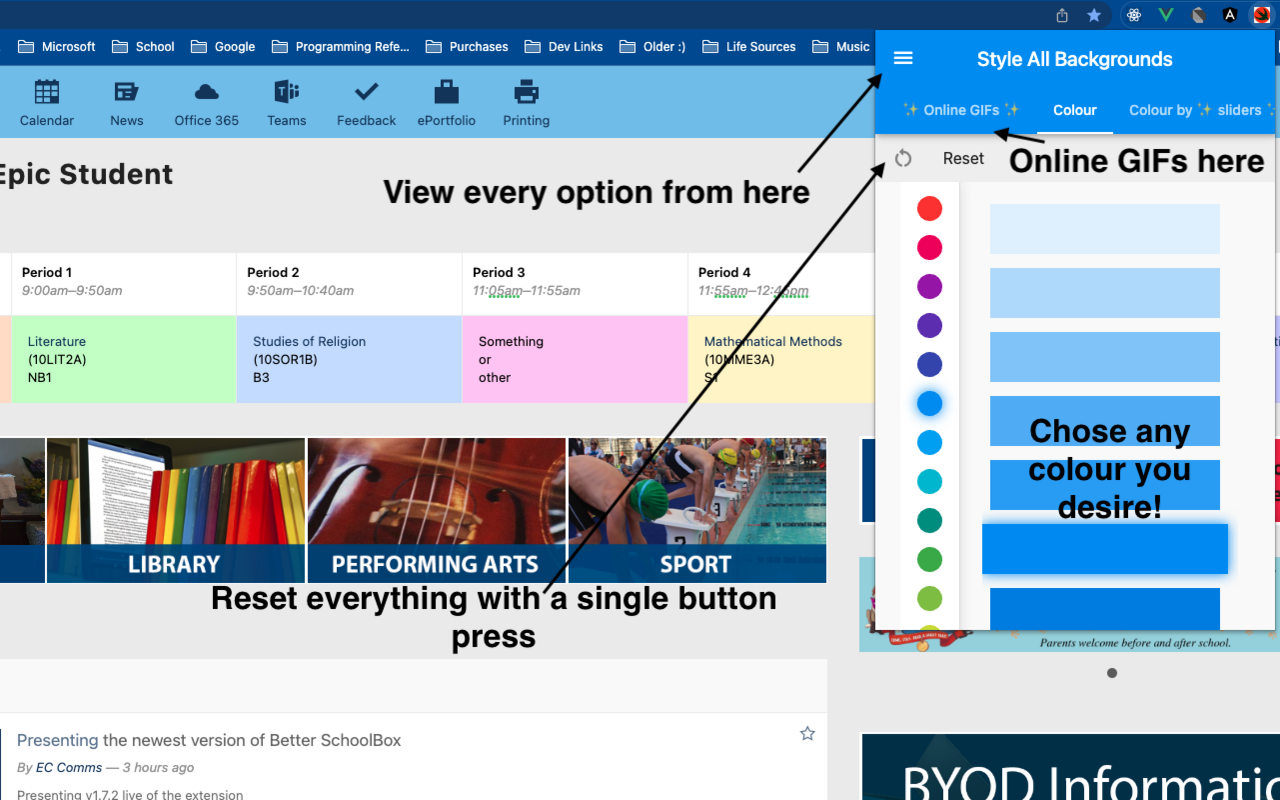Image resolution: width=1280 pixels, height=800 pixels.
Task: Switch to the Online GIFs tab
Action: [960, 110]
